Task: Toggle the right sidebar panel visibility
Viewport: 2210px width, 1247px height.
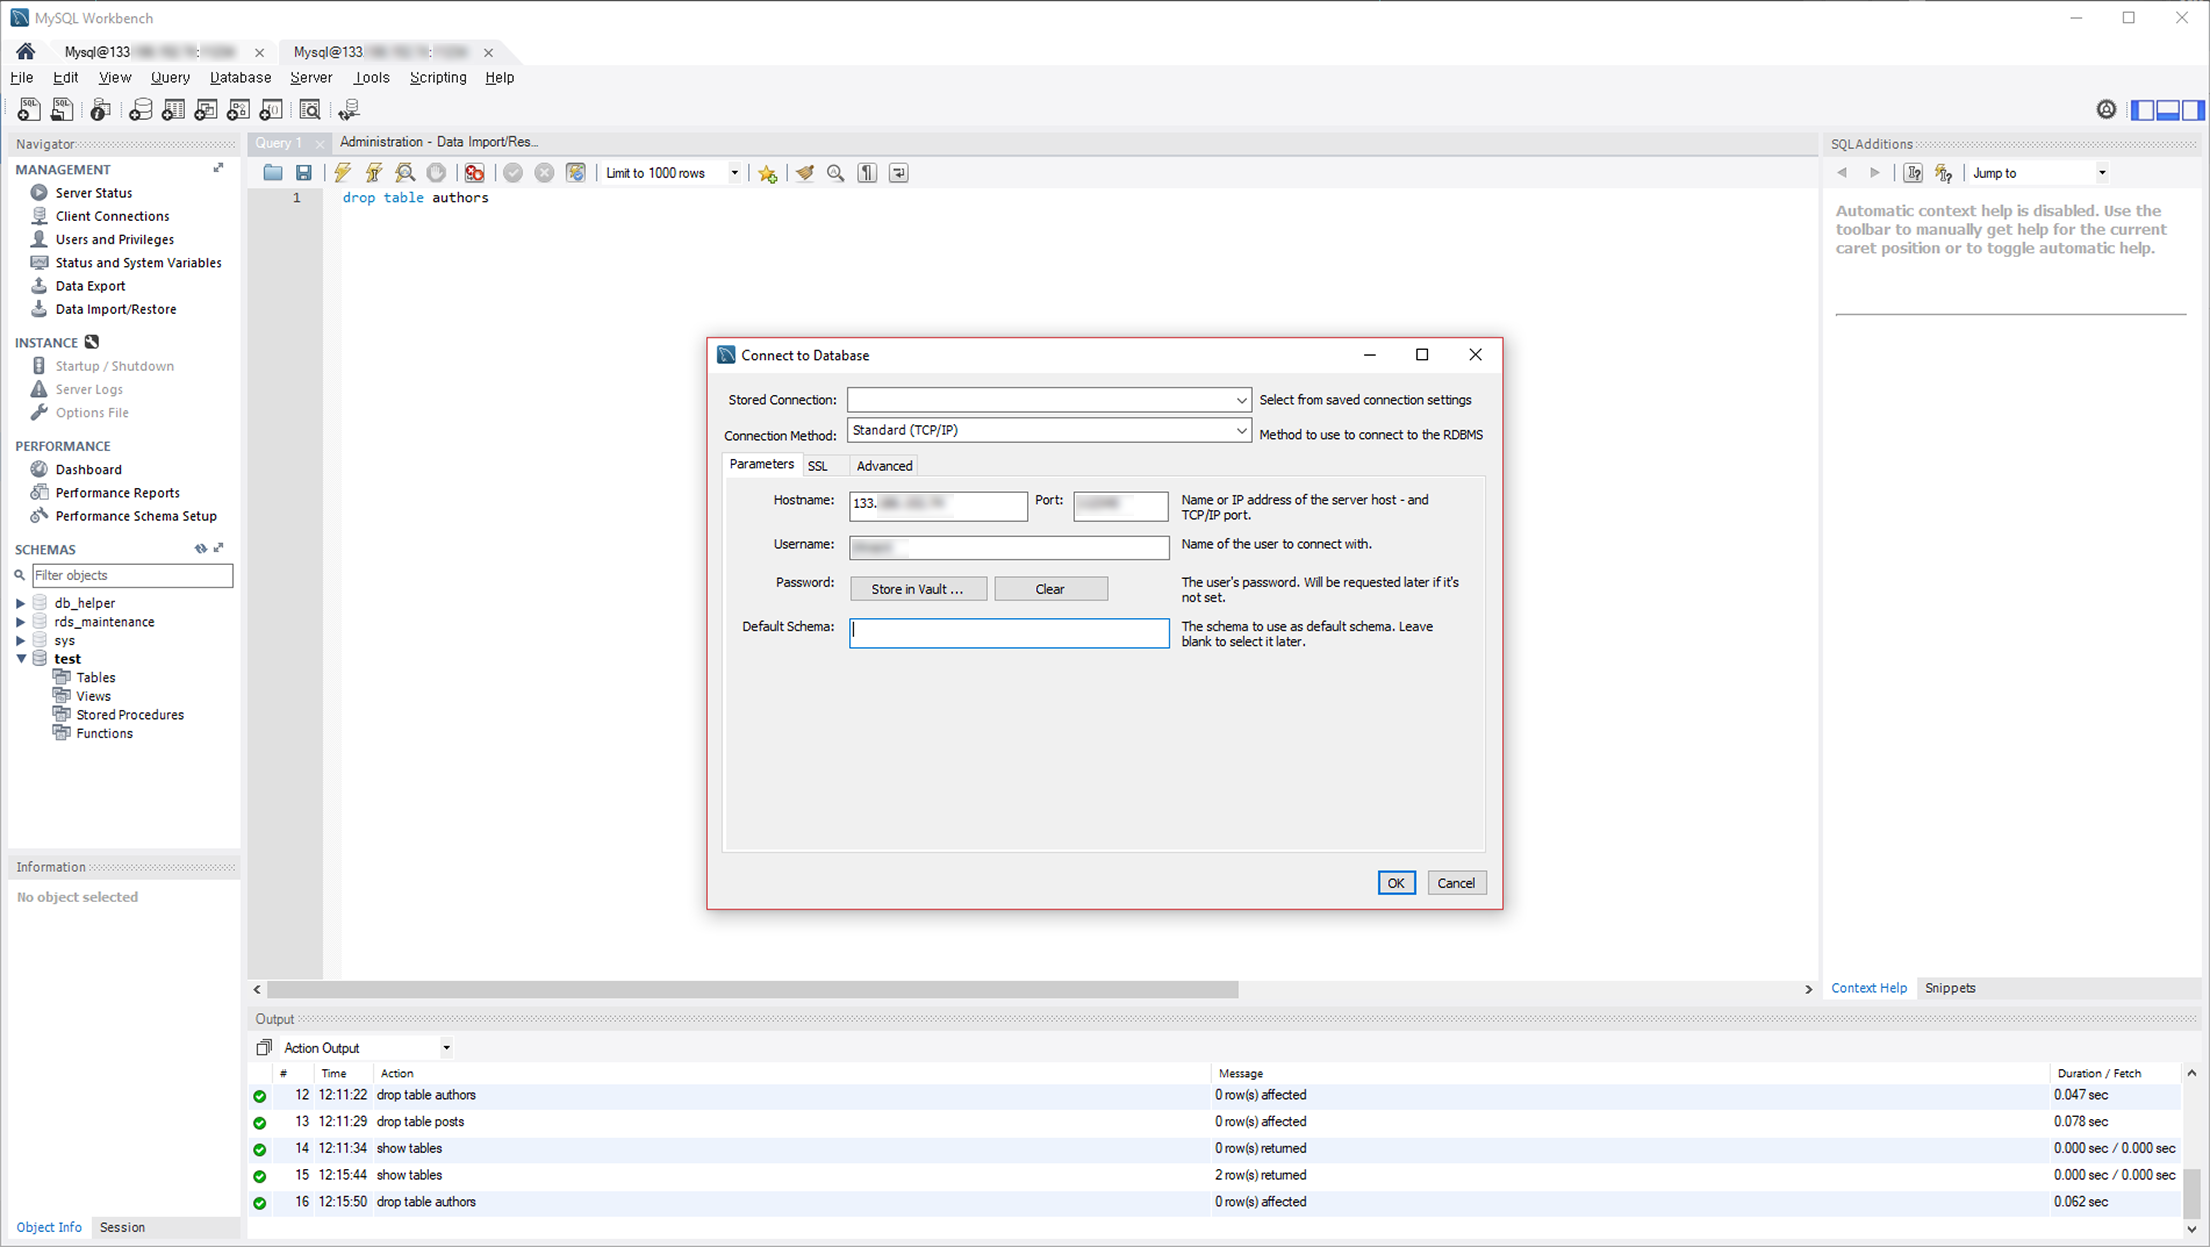Action: point(2192,110)
